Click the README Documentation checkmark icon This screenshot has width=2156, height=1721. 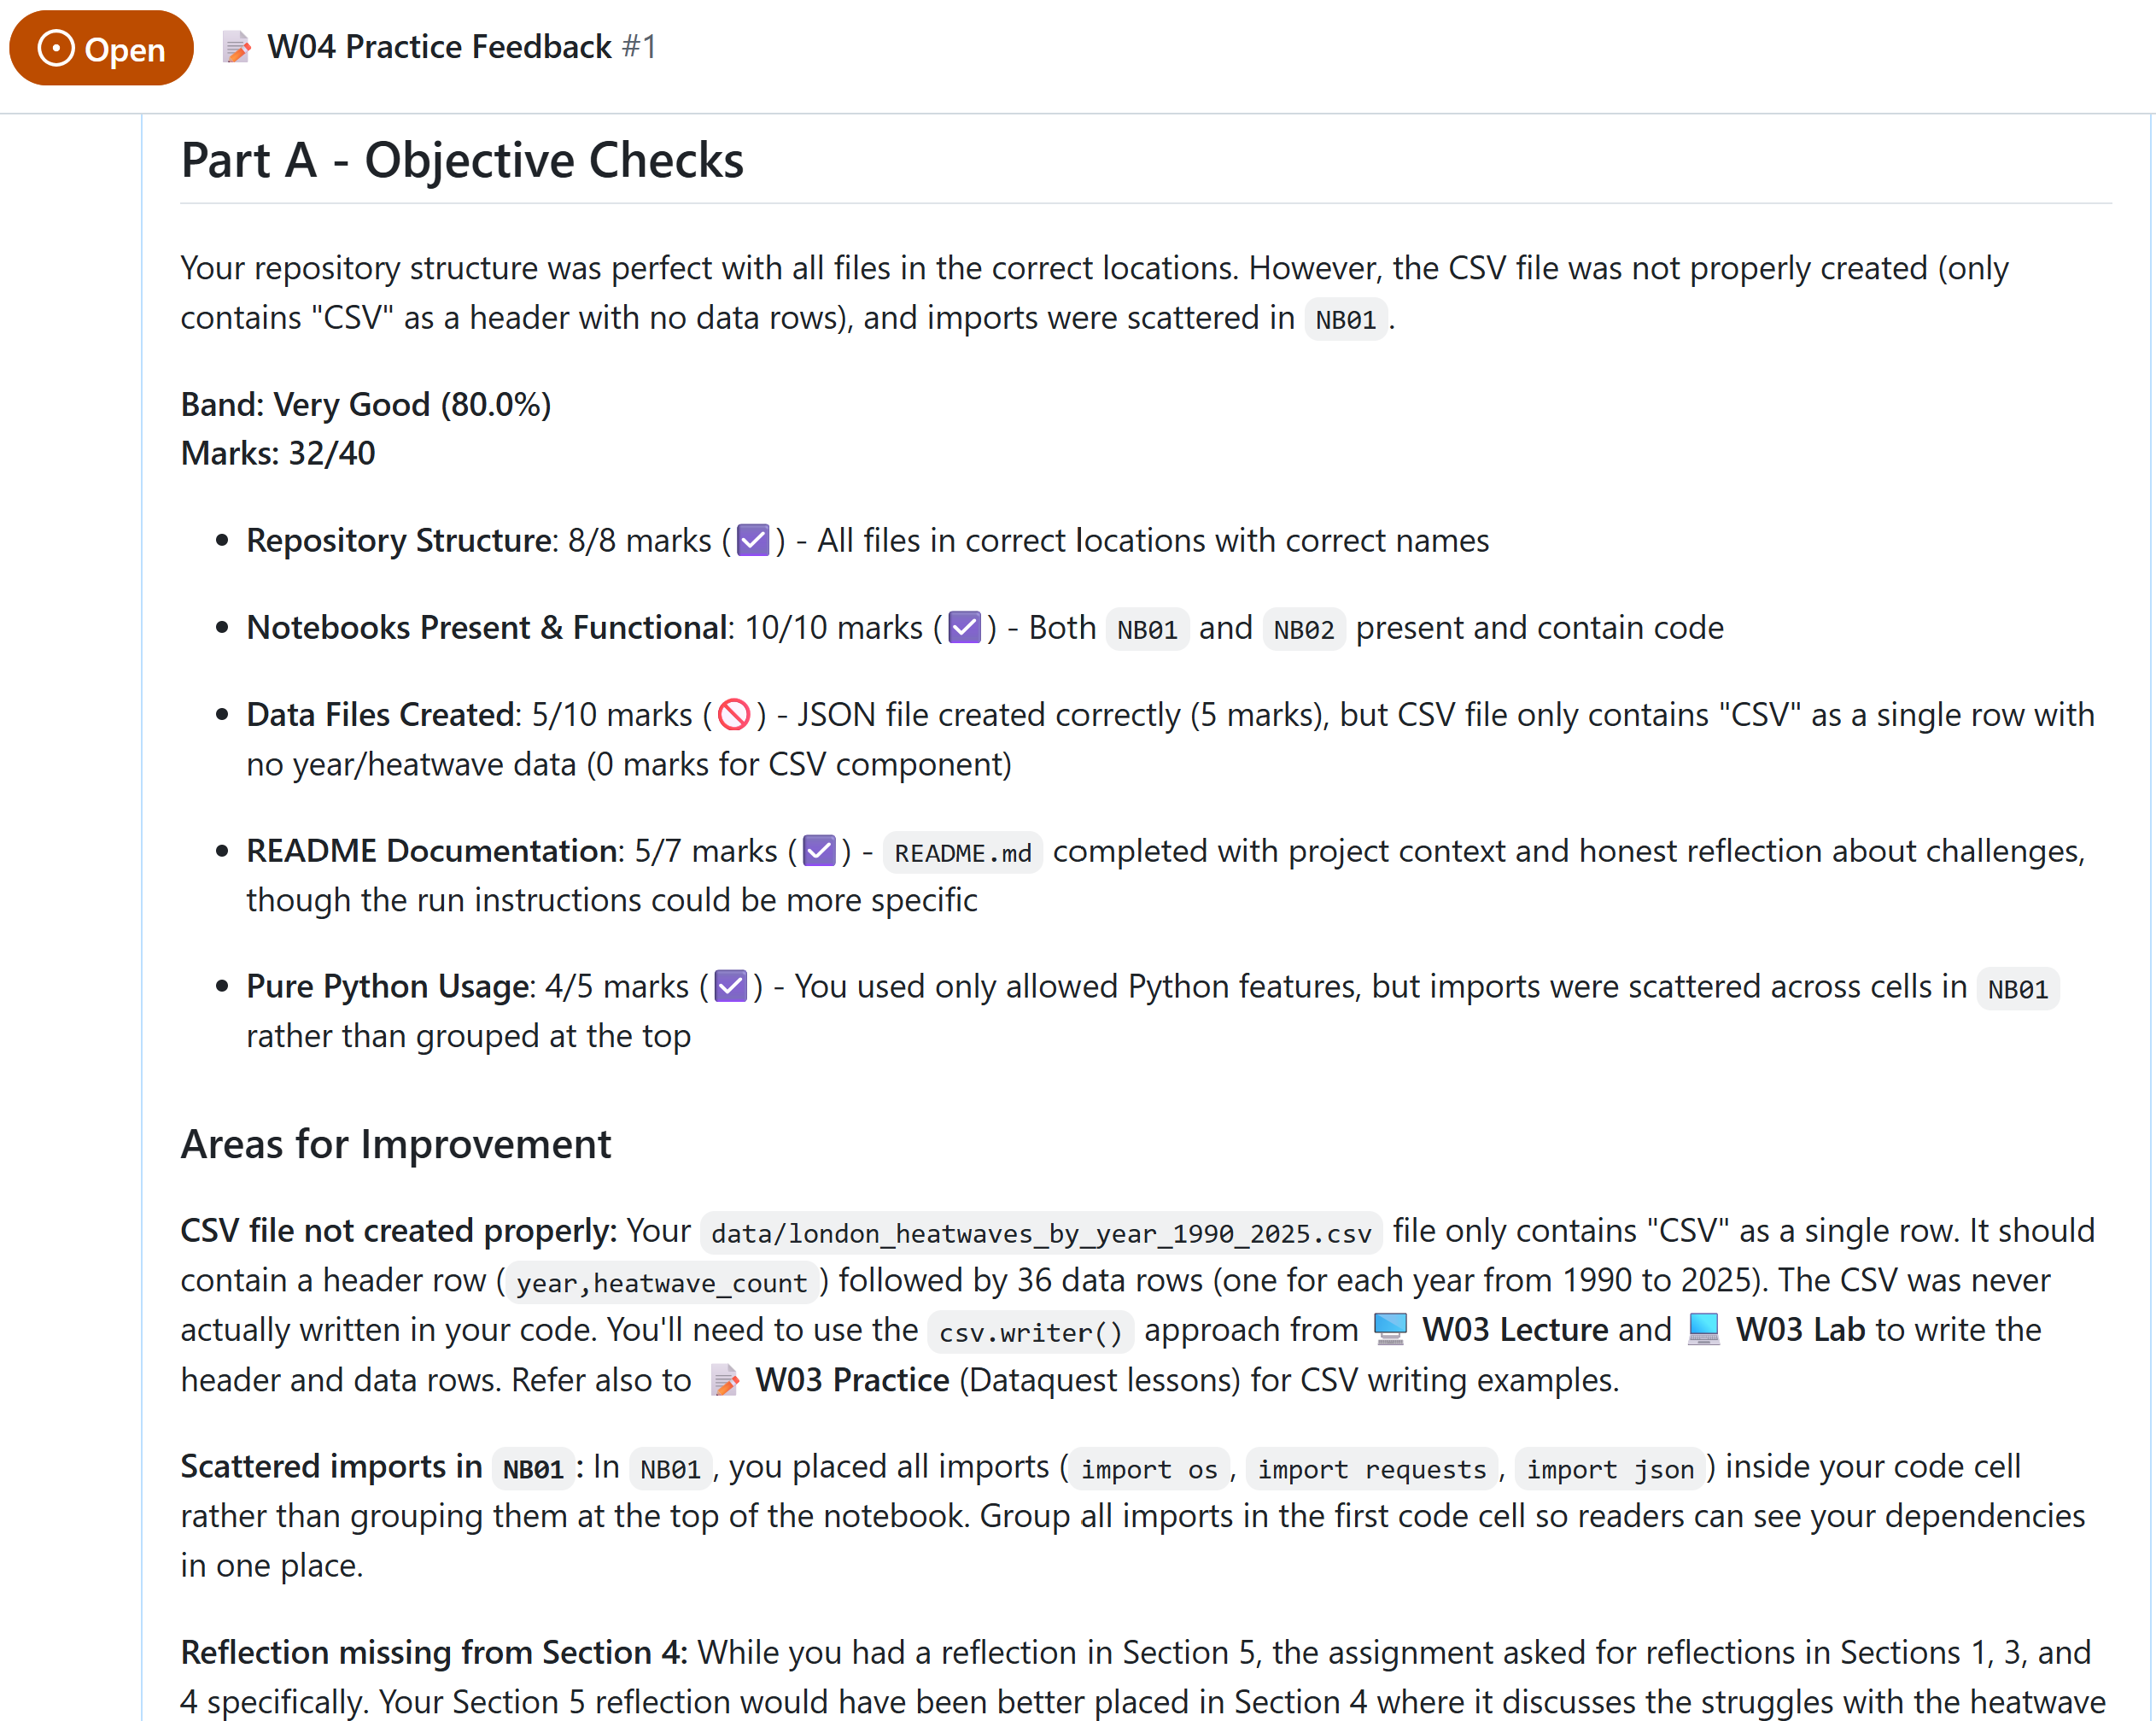(x=819, y=851)
